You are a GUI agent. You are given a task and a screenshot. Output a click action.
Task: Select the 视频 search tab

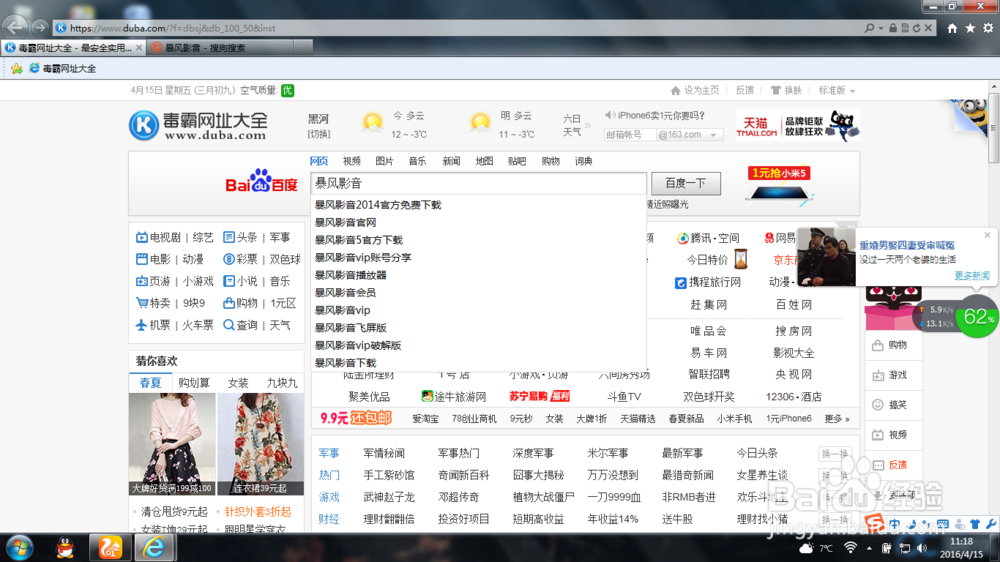[x=351, y=161]
